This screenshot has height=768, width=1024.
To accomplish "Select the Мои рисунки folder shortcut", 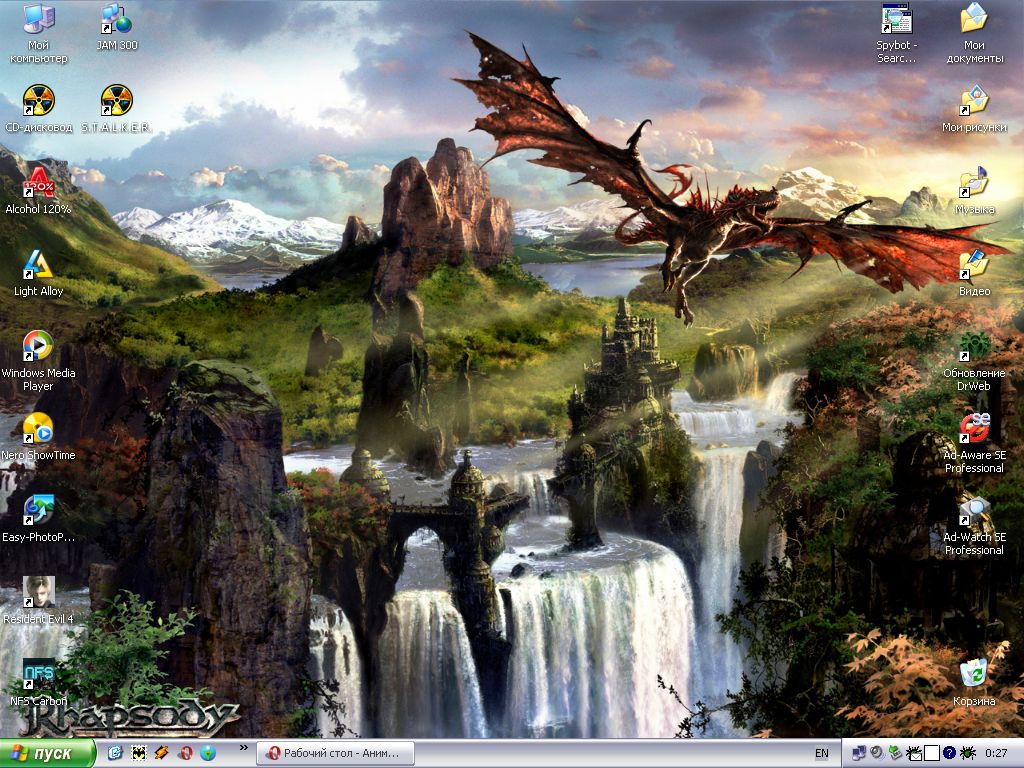I will 974,109.
